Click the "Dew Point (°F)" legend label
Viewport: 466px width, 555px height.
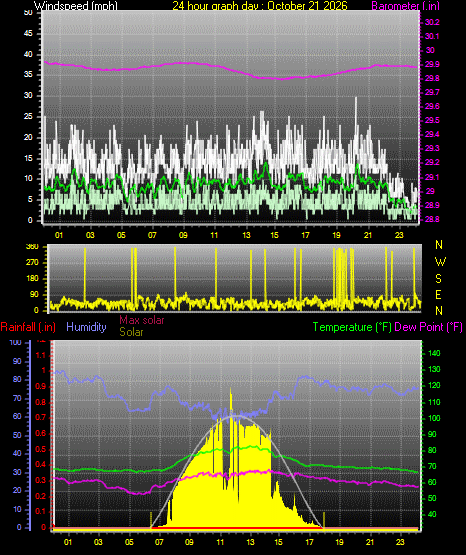[x=428, y=327]
